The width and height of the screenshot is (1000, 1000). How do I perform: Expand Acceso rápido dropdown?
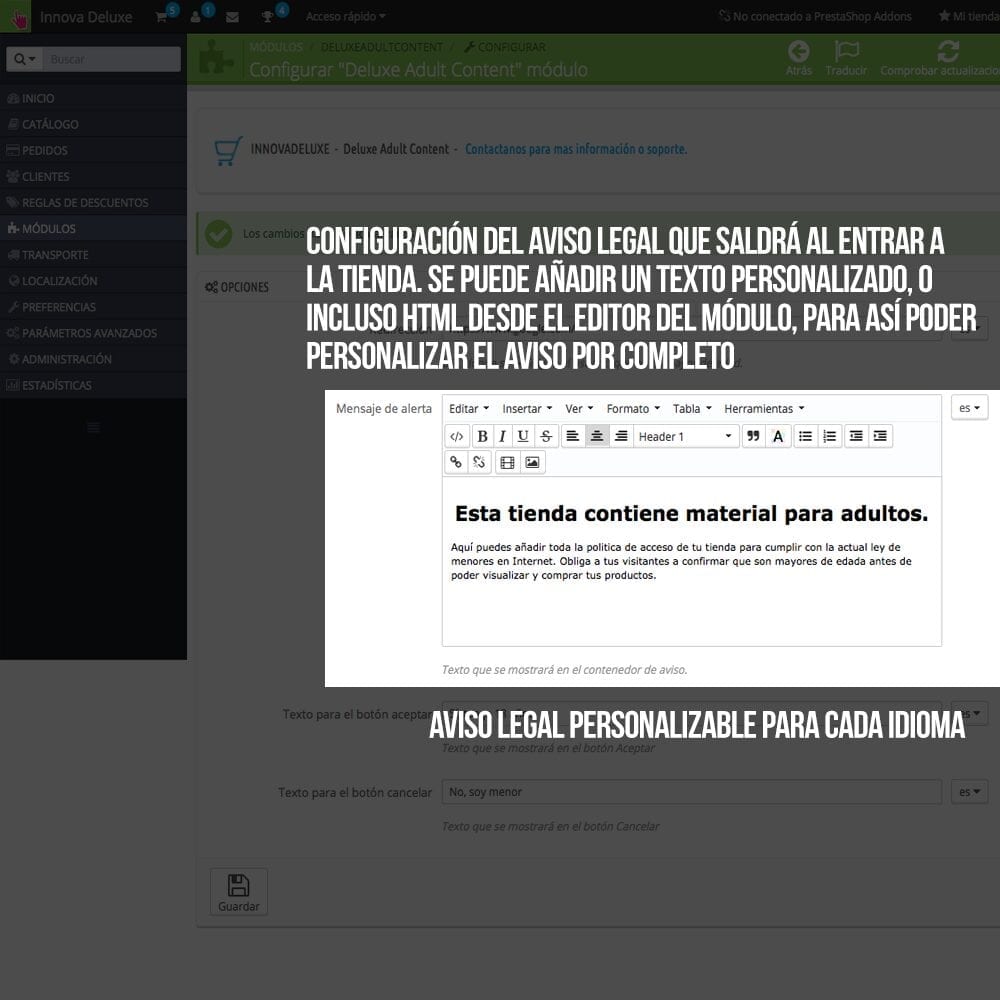pos(345,17)
